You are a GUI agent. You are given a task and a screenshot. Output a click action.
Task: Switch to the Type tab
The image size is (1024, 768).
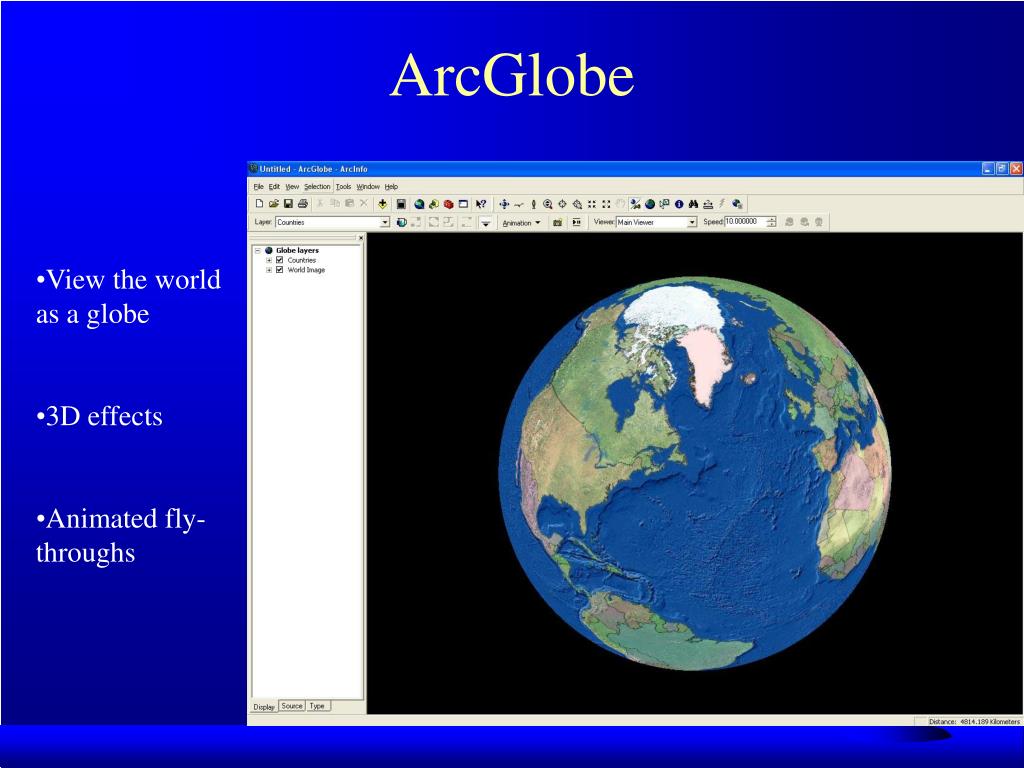317,706
